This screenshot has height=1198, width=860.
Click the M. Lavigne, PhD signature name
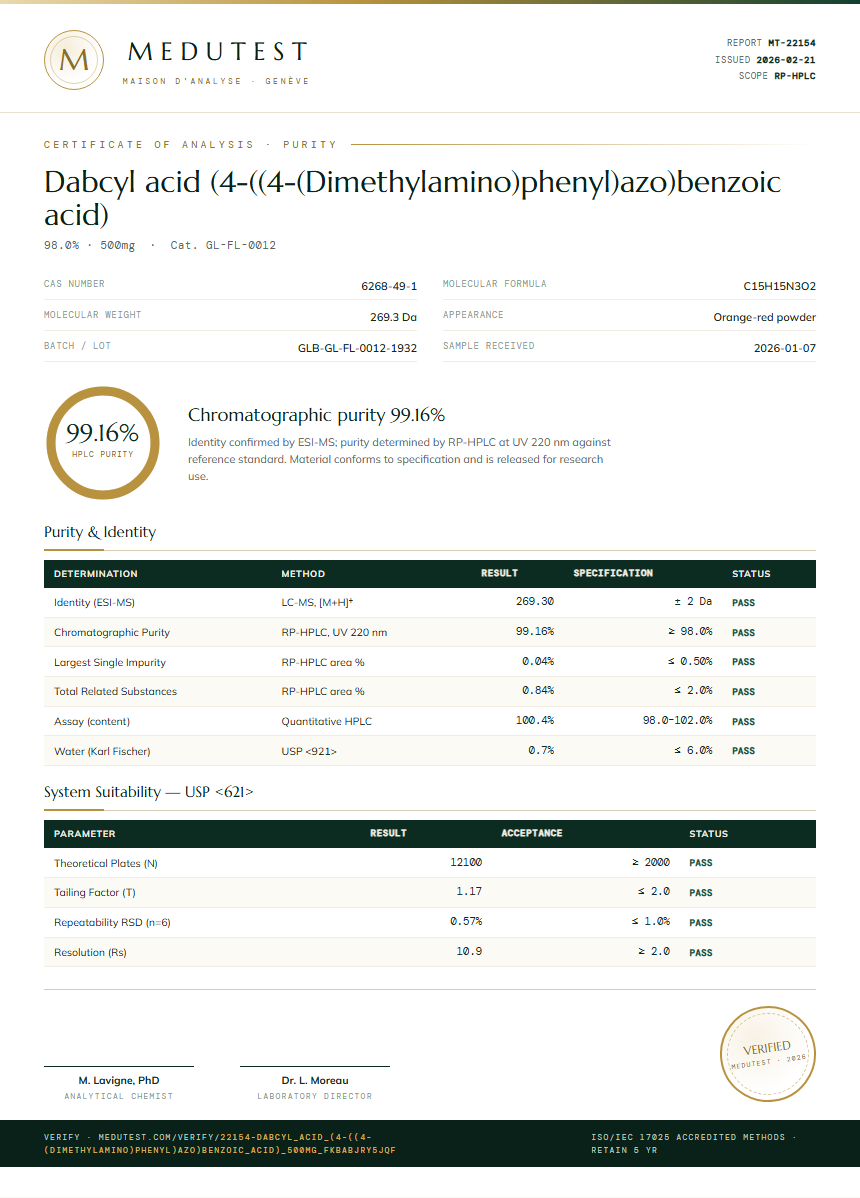click(x=118, y=1080)
